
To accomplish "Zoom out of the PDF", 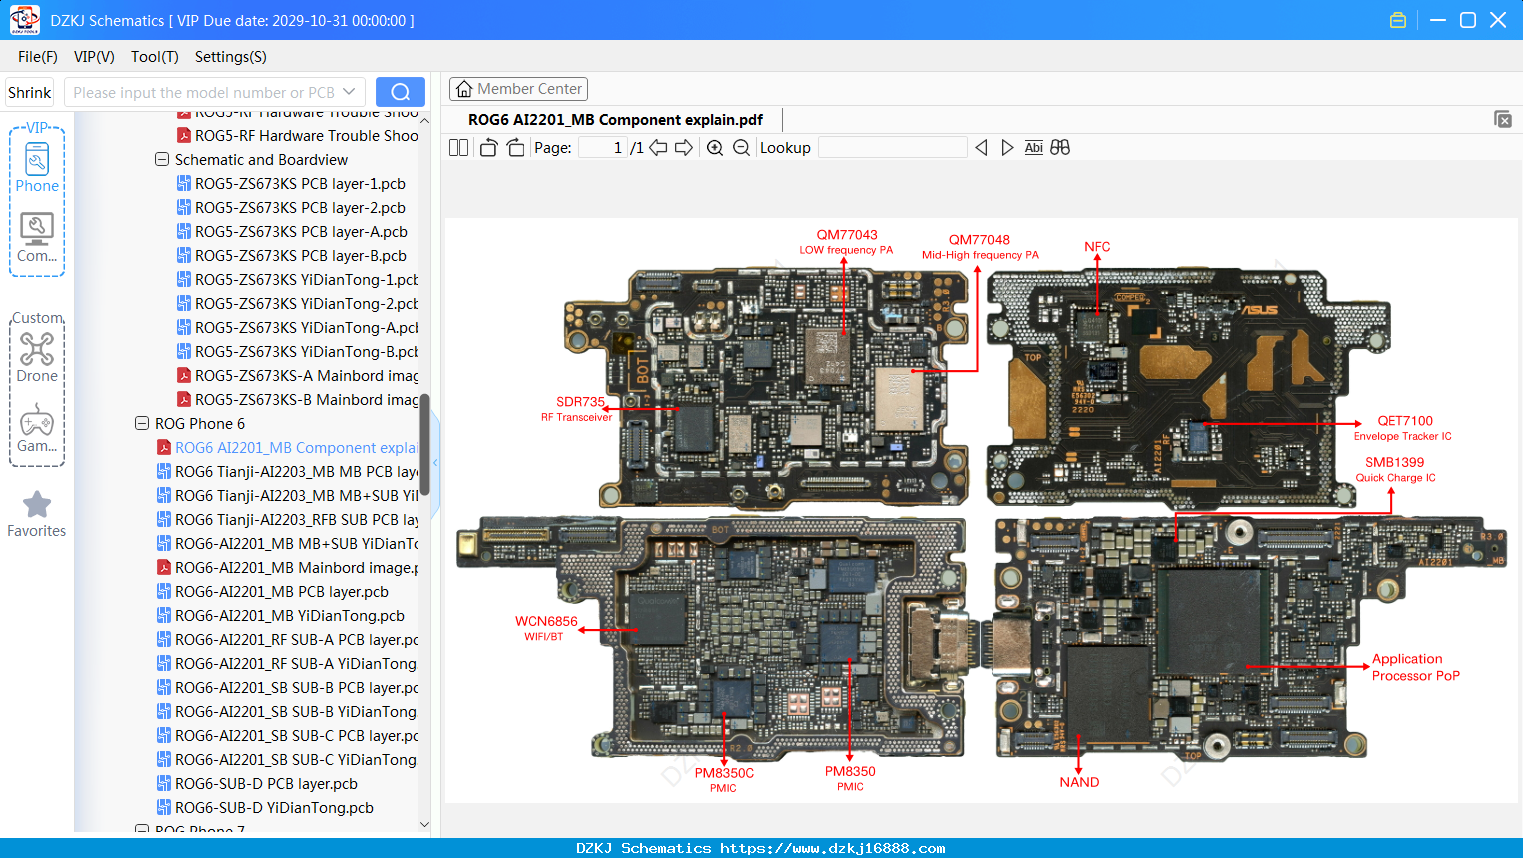I will coord(741,147).
